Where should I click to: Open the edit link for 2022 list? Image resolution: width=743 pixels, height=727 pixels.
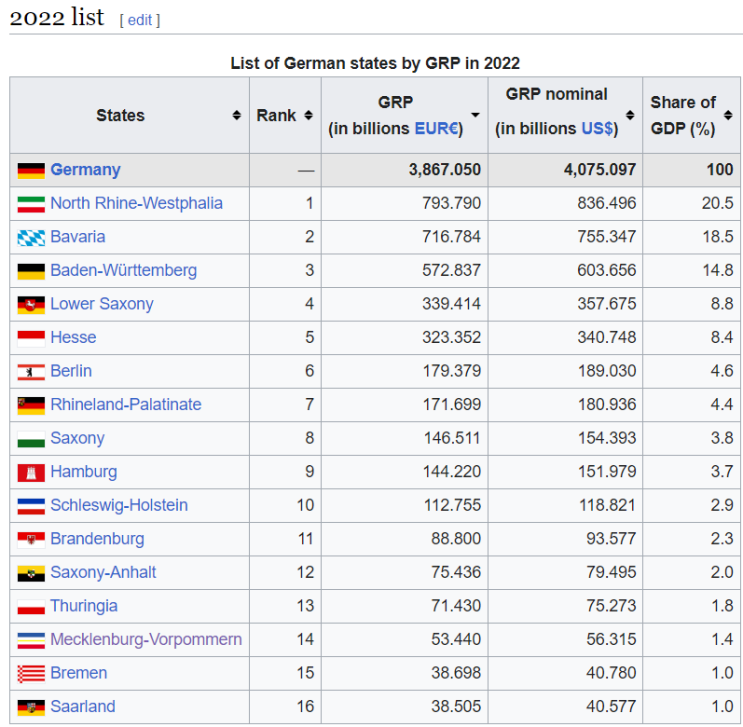(140, 20)
